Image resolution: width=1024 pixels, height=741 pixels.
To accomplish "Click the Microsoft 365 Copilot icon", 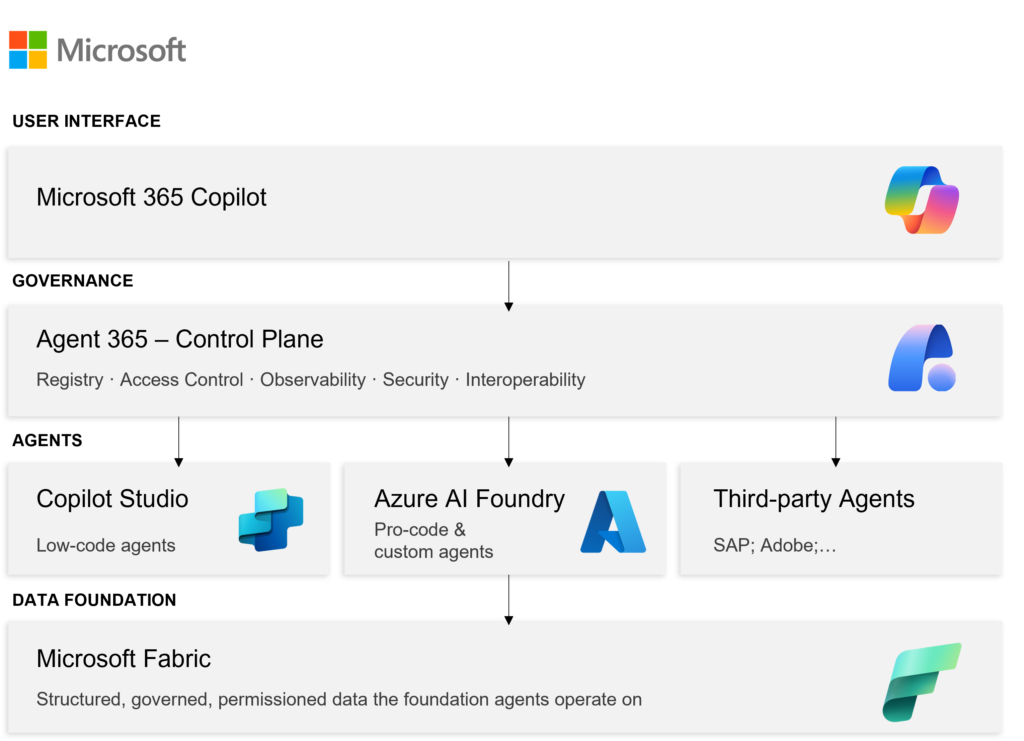I will (921, 200).
